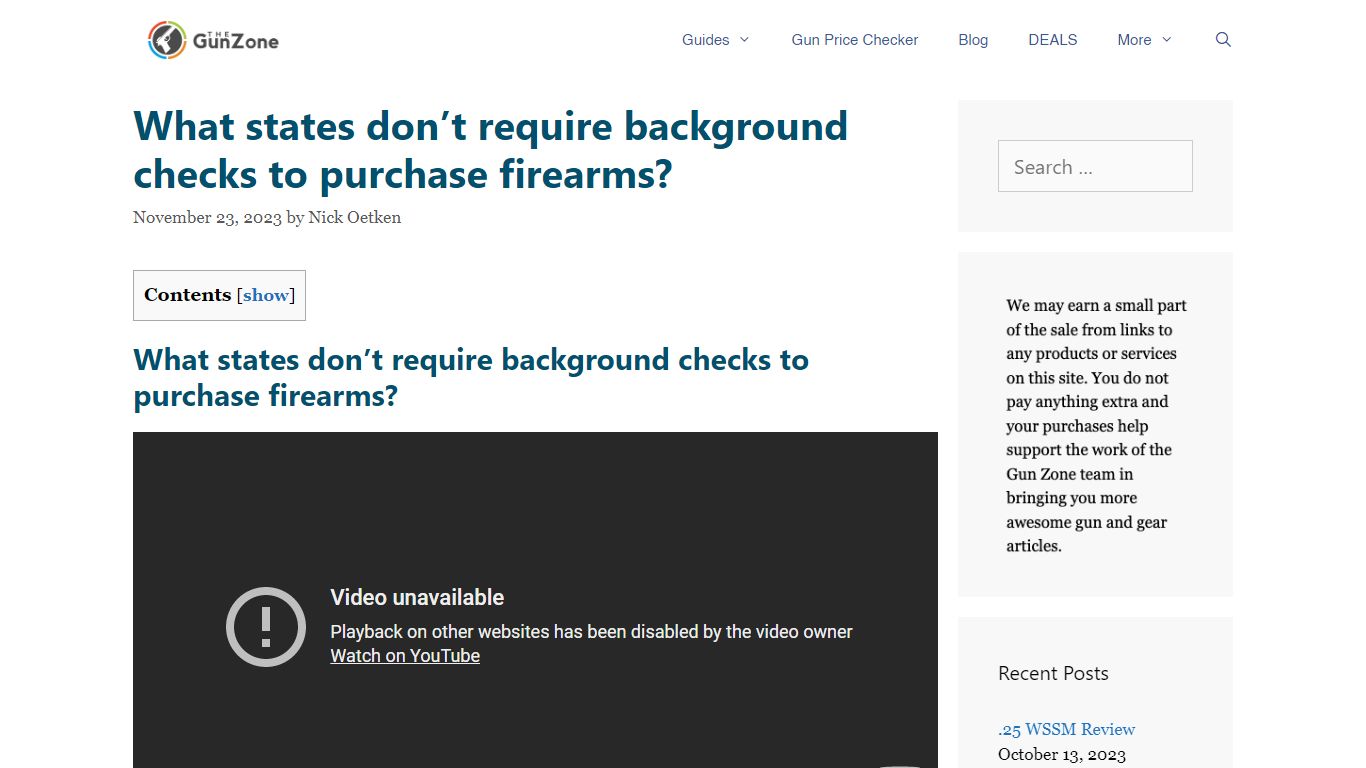
Task: Click the subheading about background checks
Action: pos(471,377)
